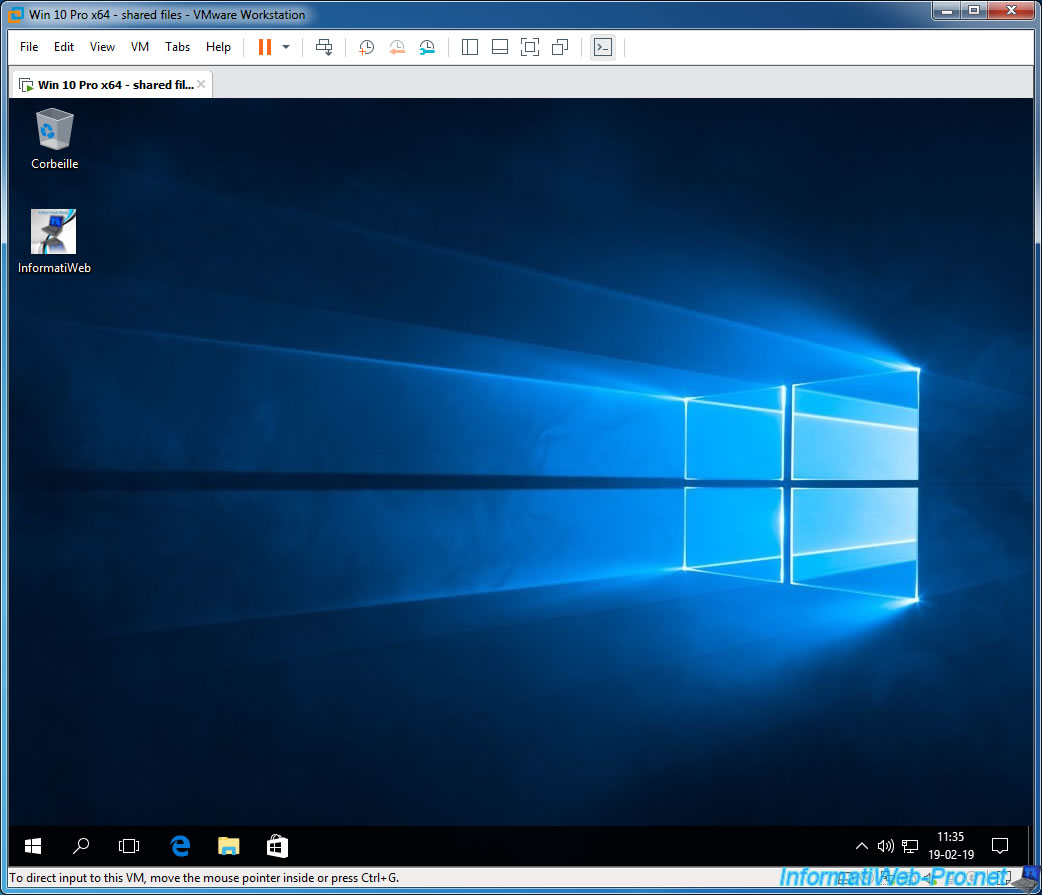Viewport: 1042px width, 895px height.
Task: Open the snapshot manager
Action: pyautogui.click(x=427, y=47)
